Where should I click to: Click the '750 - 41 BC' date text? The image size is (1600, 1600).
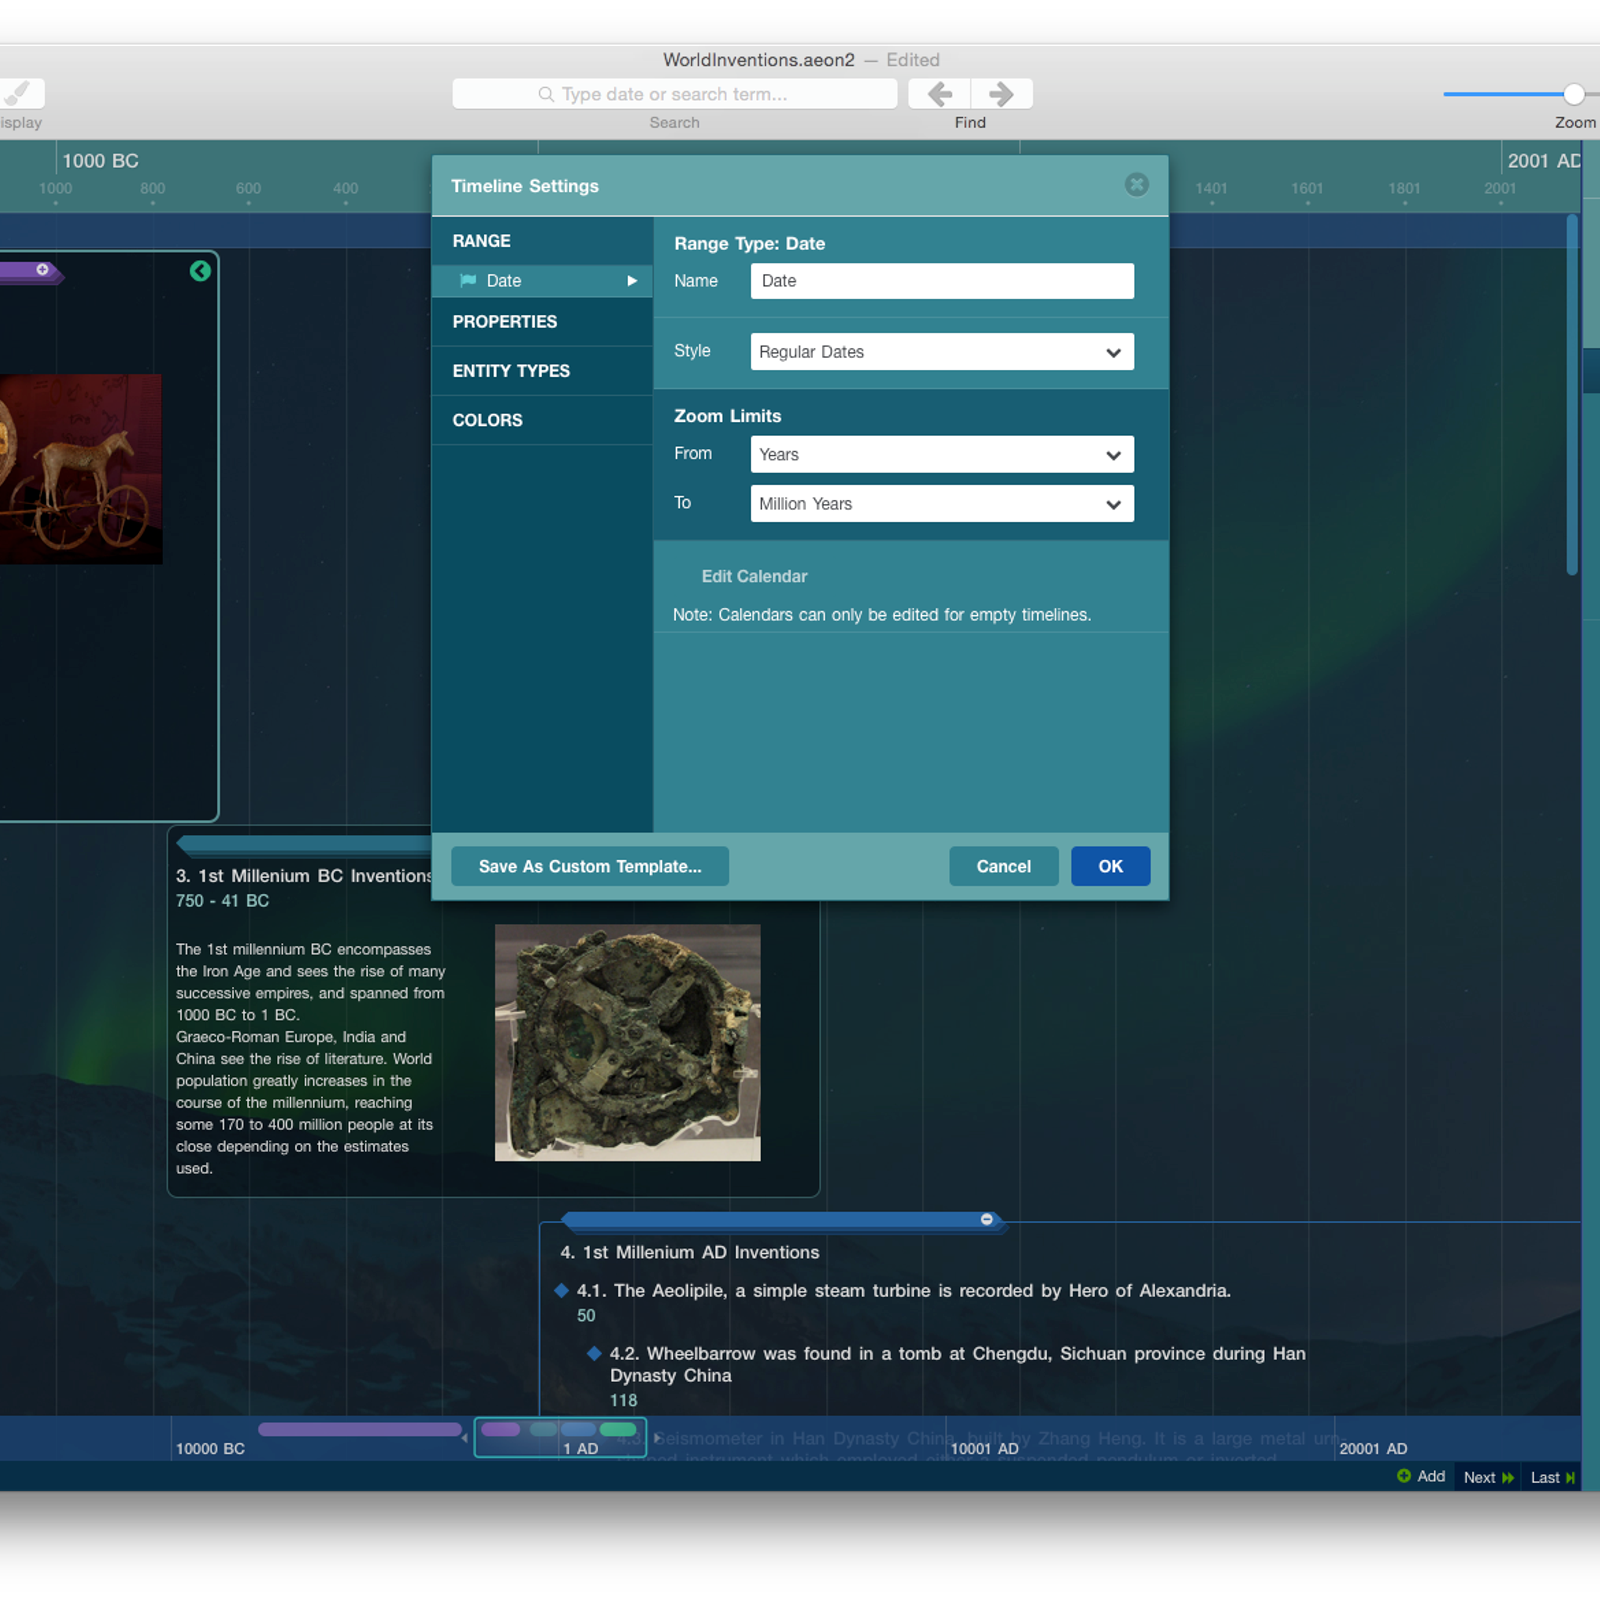point(222,900)
